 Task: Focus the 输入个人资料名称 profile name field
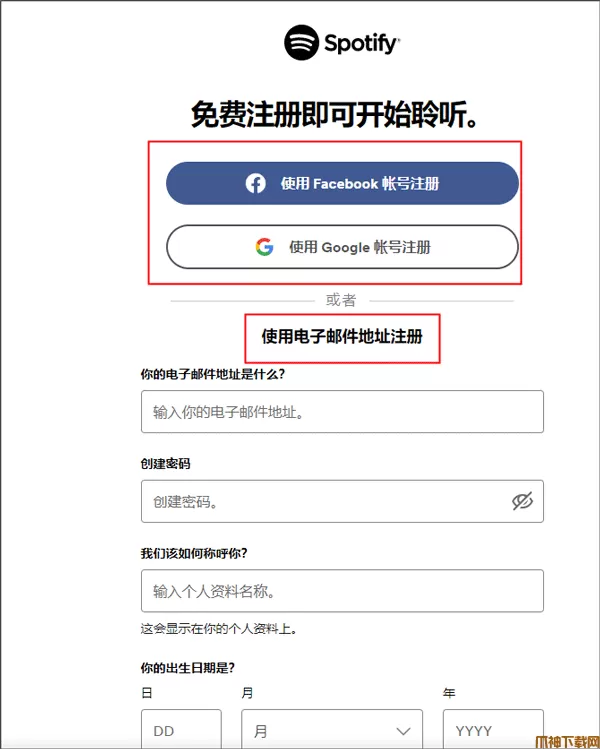(x=342, y=591)
